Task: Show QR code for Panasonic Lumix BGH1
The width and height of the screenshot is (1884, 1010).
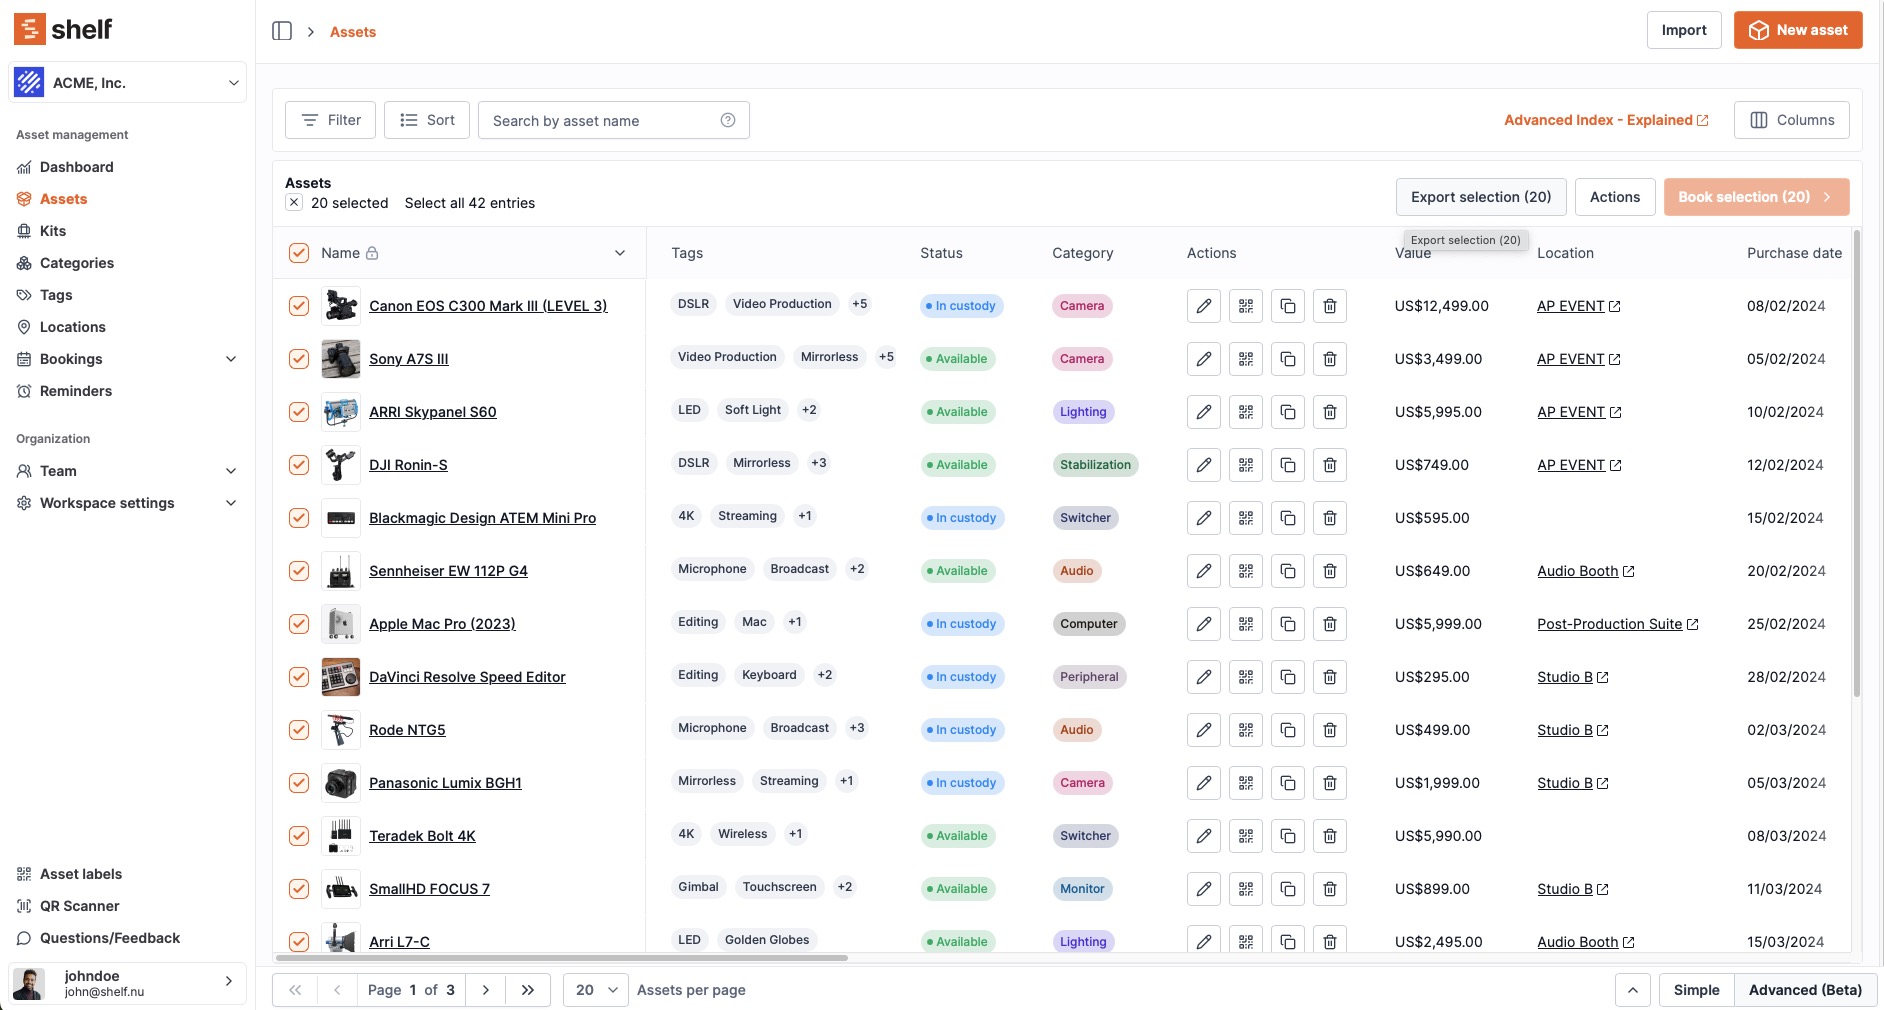Action: 1246,783
